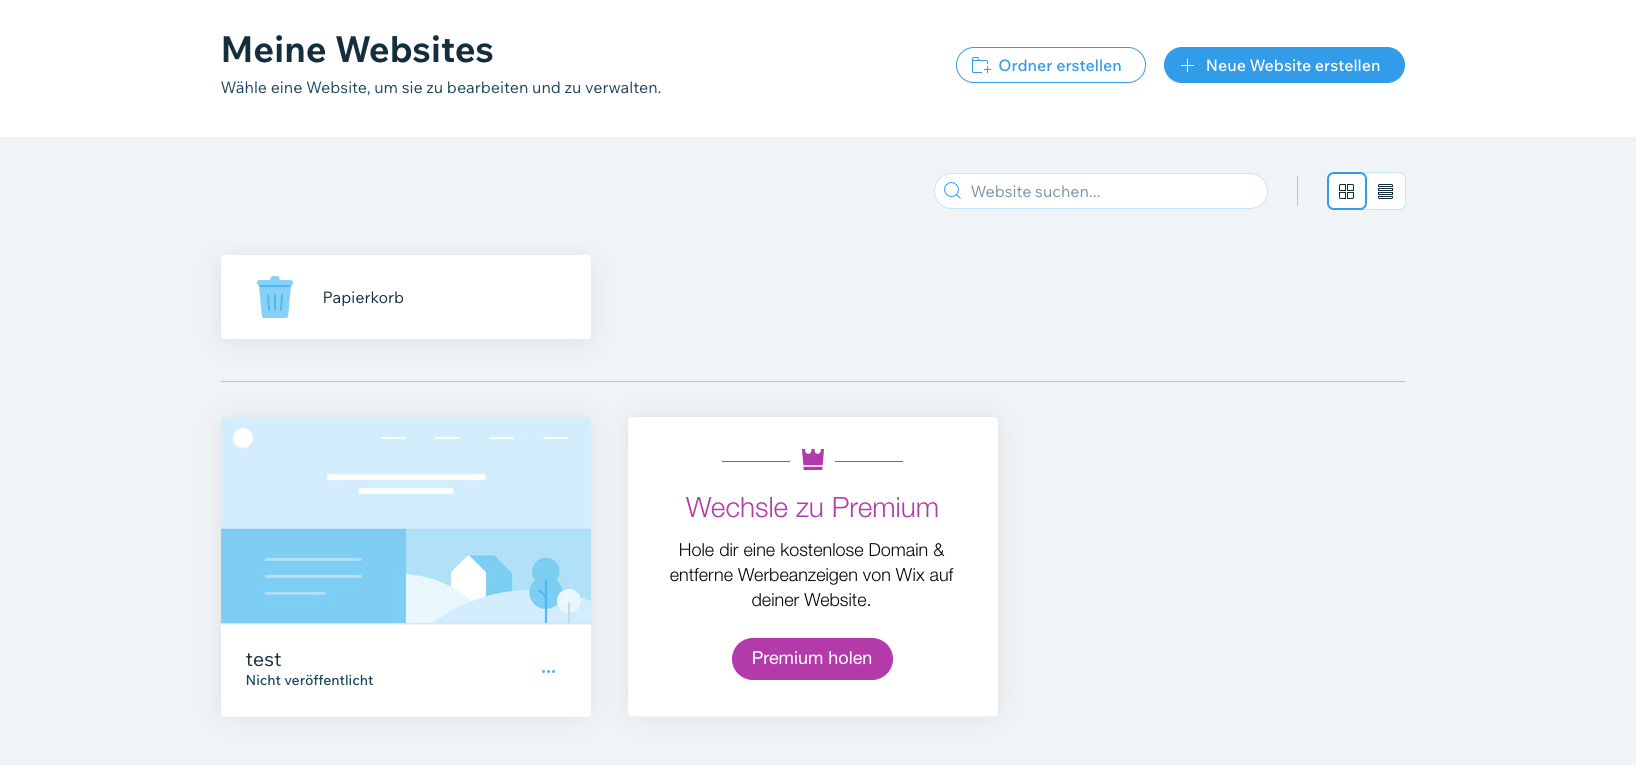Open the Papierkorb folder label

click(363, 297)
